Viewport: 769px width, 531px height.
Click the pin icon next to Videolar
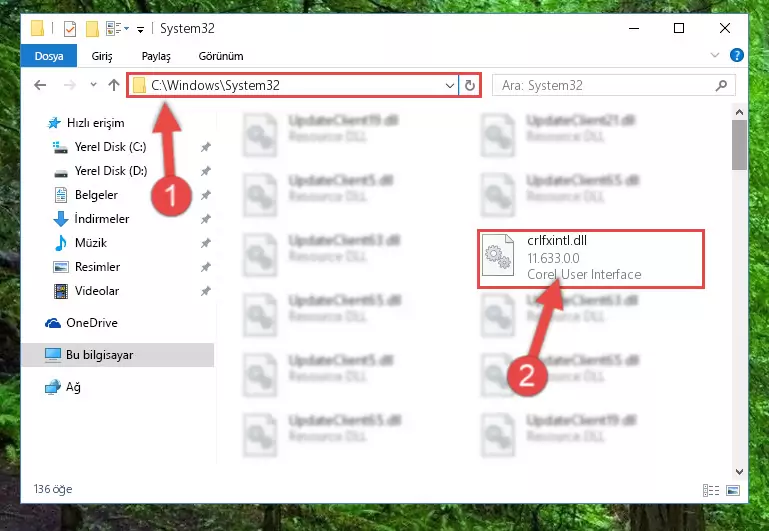pos(205,291)
